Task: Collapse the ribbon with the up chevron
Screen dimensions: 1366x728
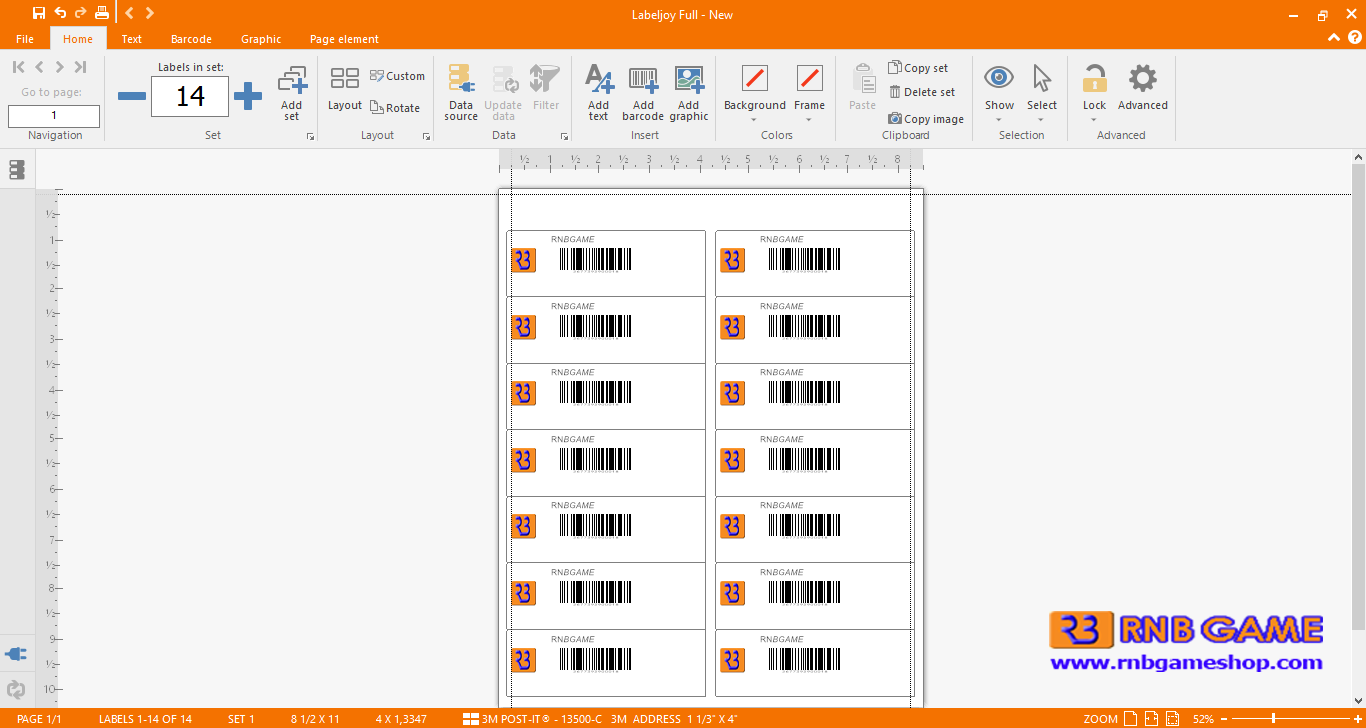Action: [1334, 38]
